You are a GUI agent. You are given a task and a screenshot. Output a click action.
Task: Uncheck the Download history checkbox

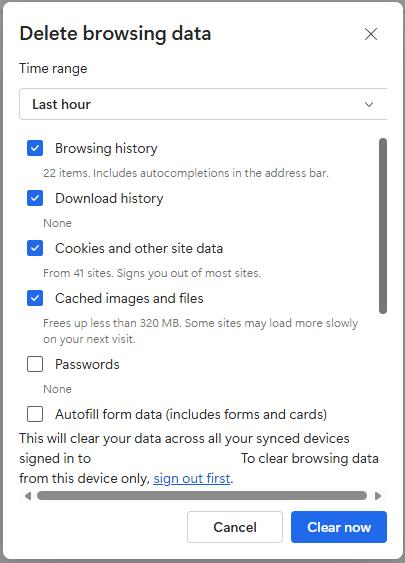click(x=35, y=198)
